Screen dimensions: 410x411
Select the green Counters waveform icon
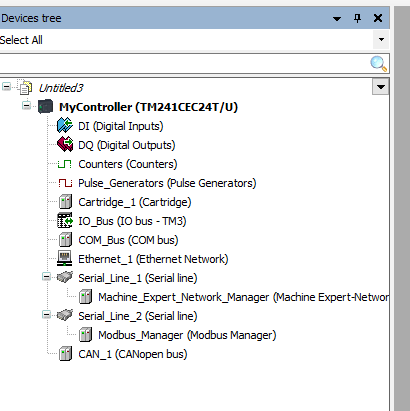(x=65, y=164)
